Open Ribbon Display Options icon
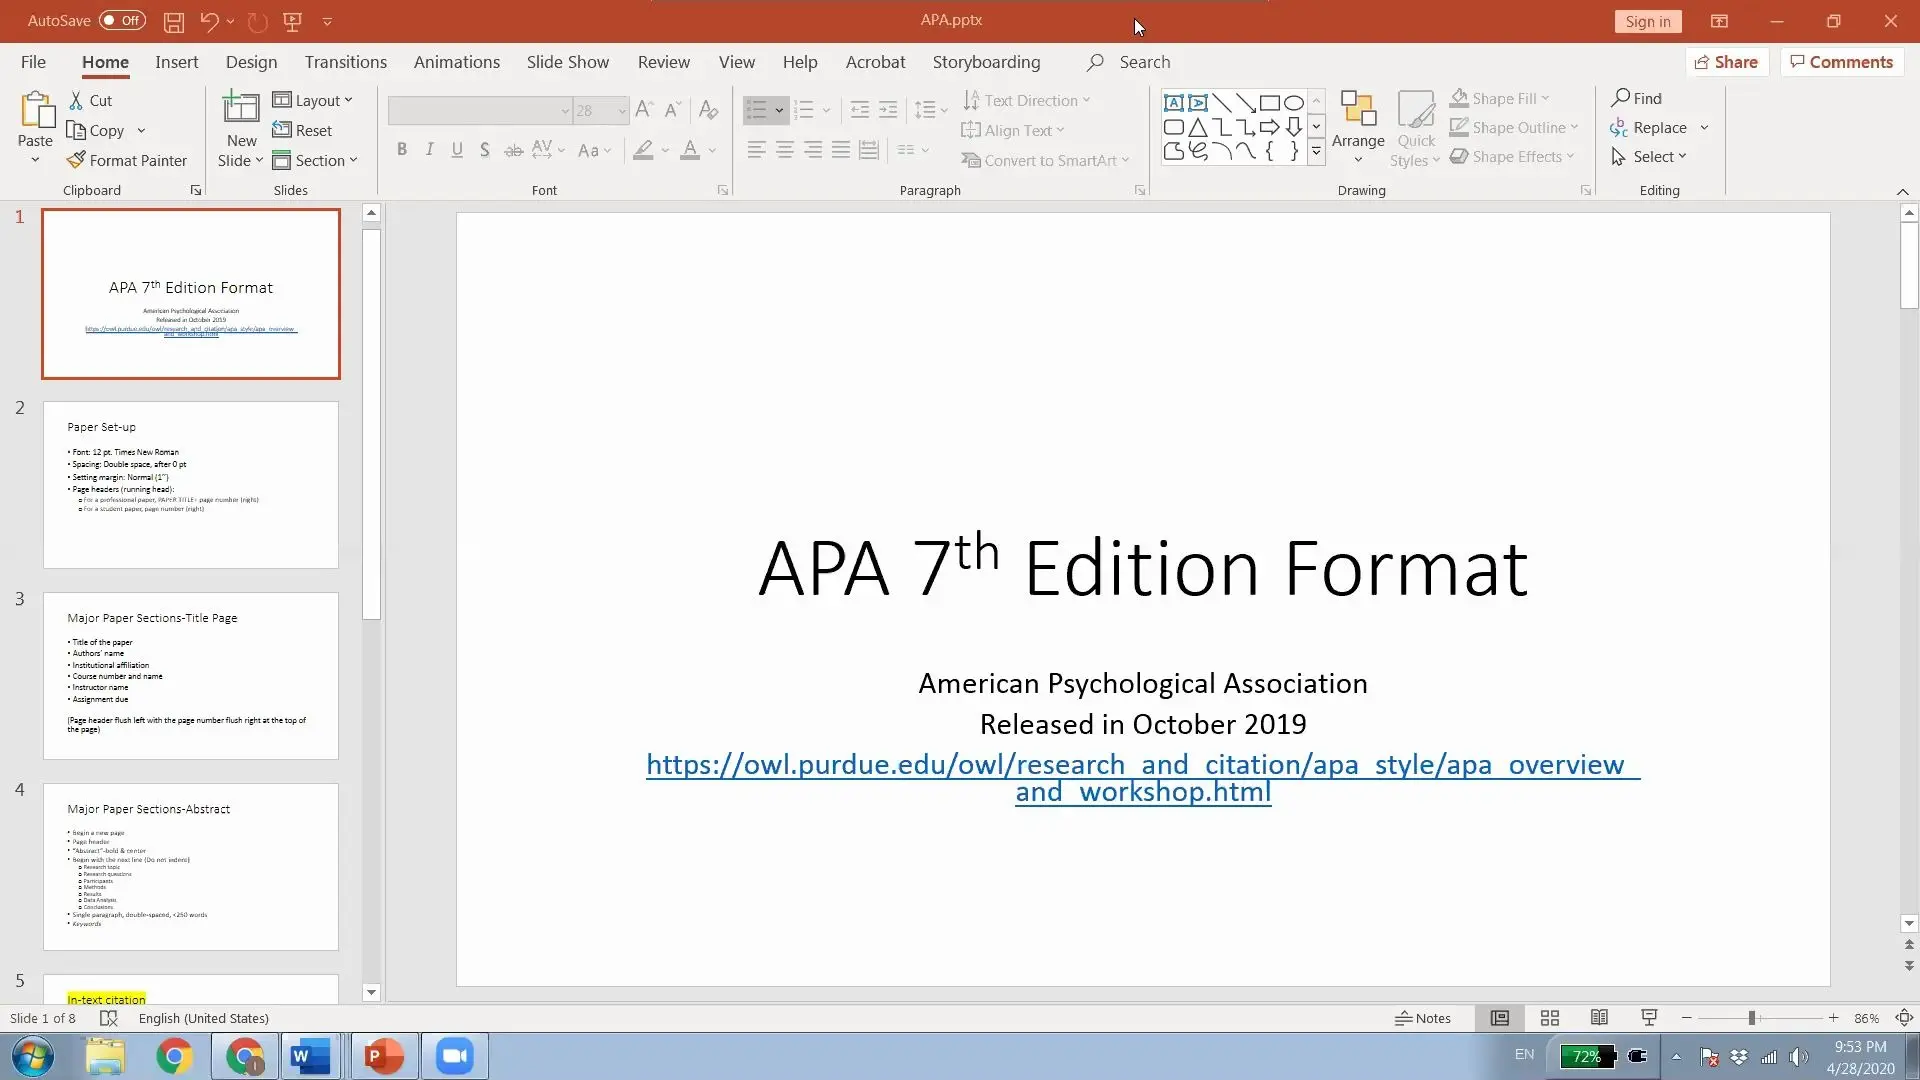This screenshot has width=1920, height=1080. [x=1719, y=21]
